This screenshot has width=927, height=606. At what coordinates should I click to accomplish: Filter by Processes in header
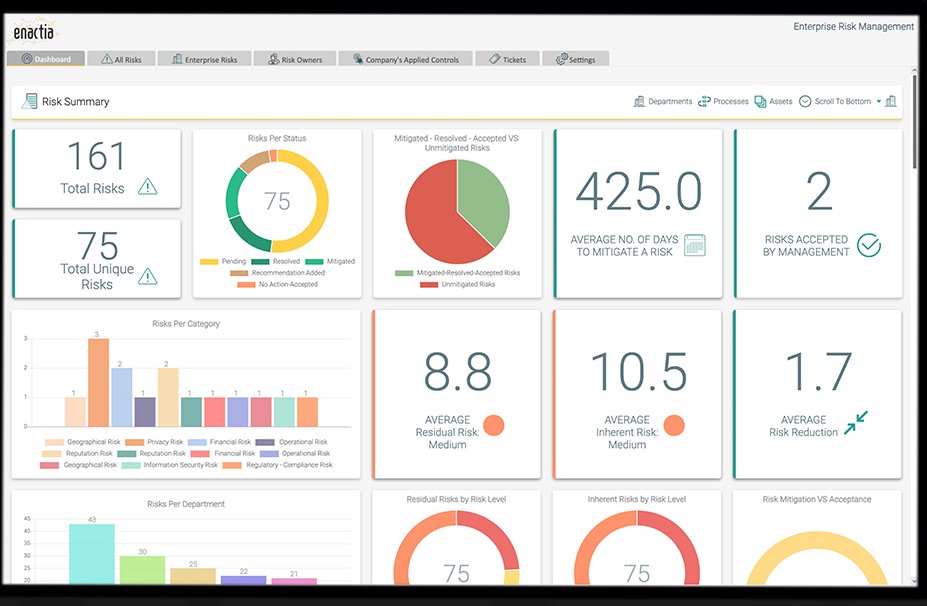(x=723, y=101)
